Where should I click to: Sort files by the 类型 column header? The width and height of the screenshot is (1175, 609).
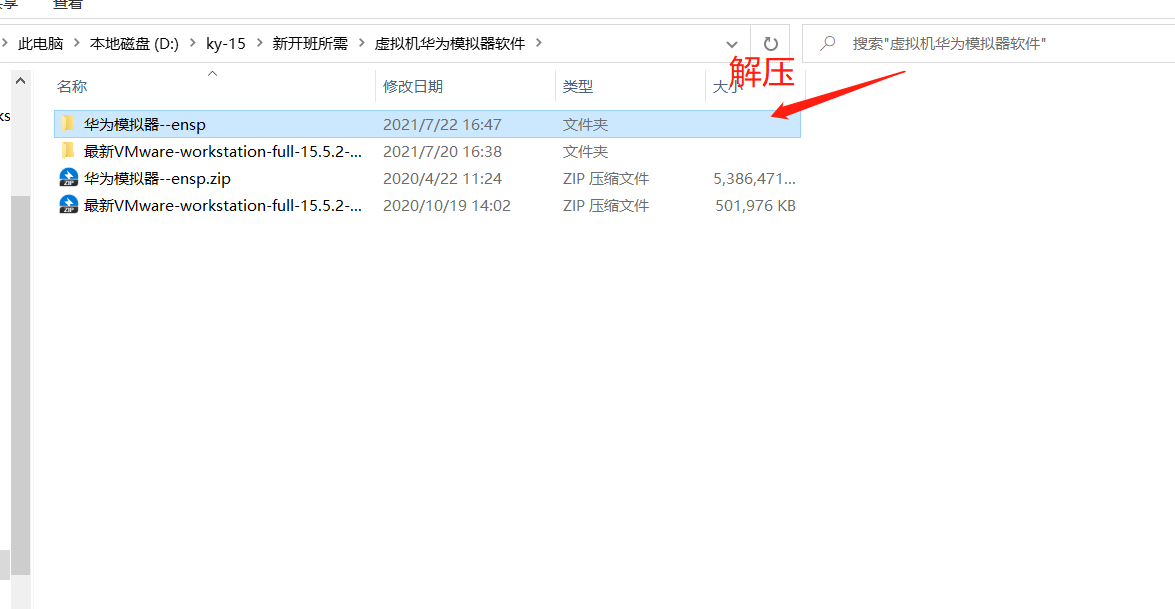[578, 86]
